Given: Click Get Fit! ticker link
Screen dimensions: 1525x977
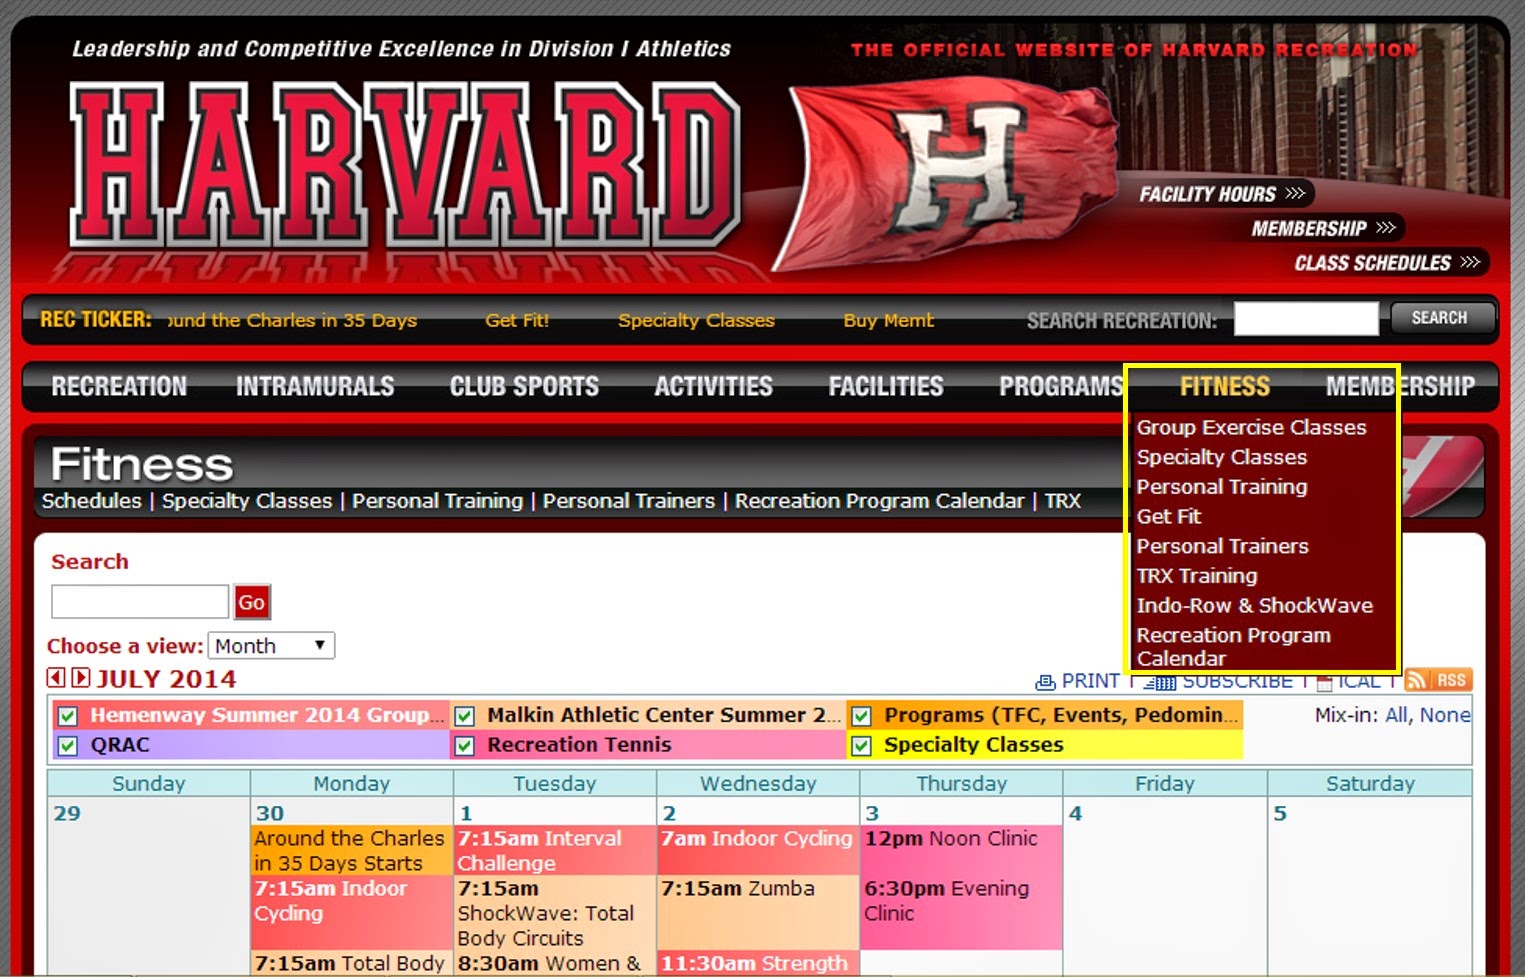Looking at the screenshot, I should point(517,320).
